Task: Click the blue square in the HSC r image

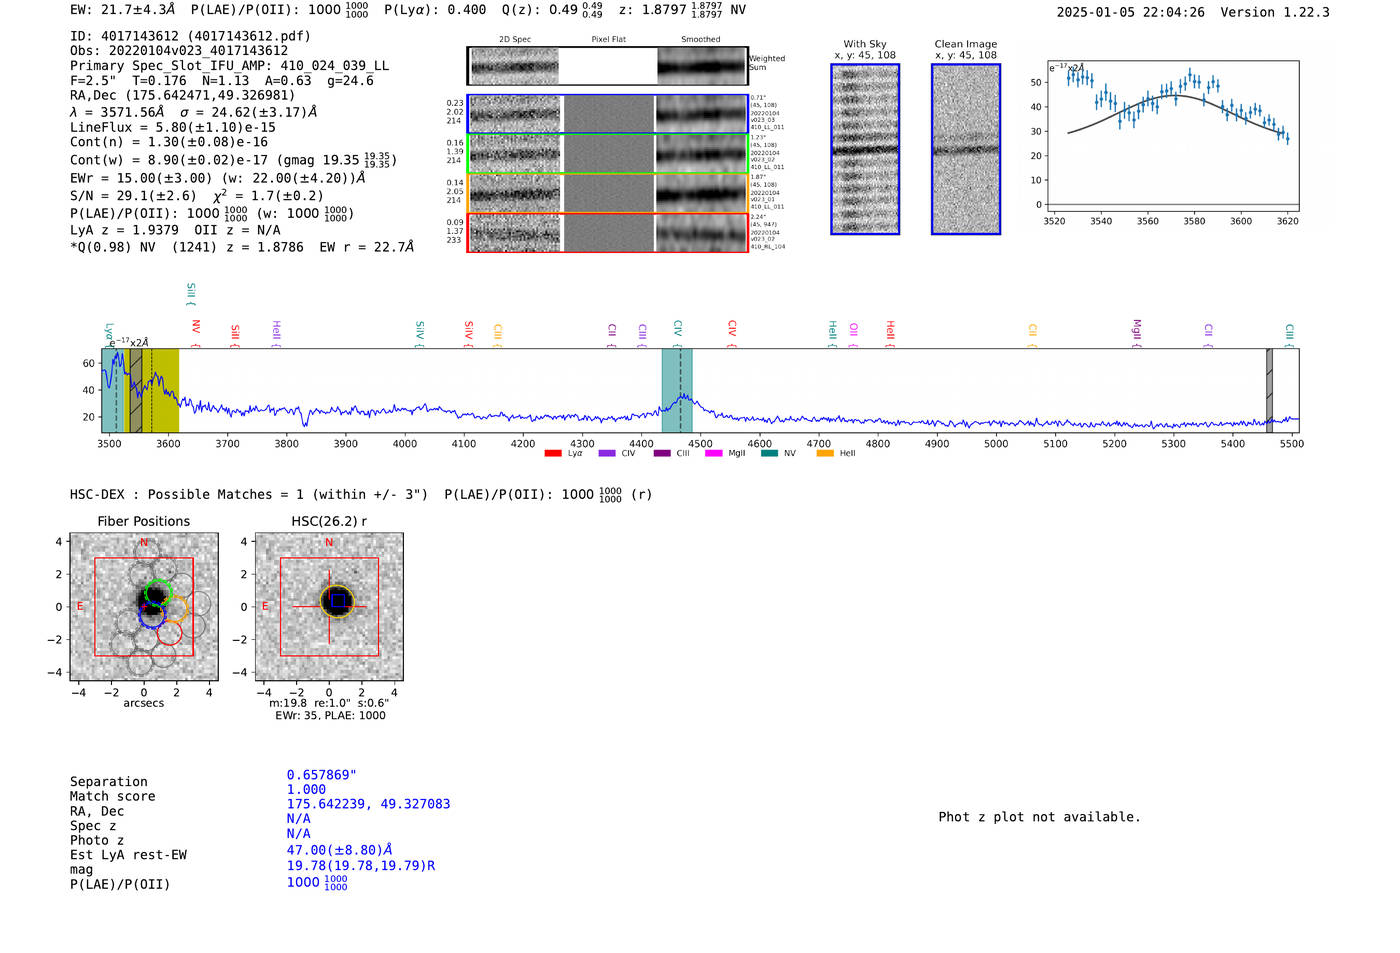Action: coord(338,600)
